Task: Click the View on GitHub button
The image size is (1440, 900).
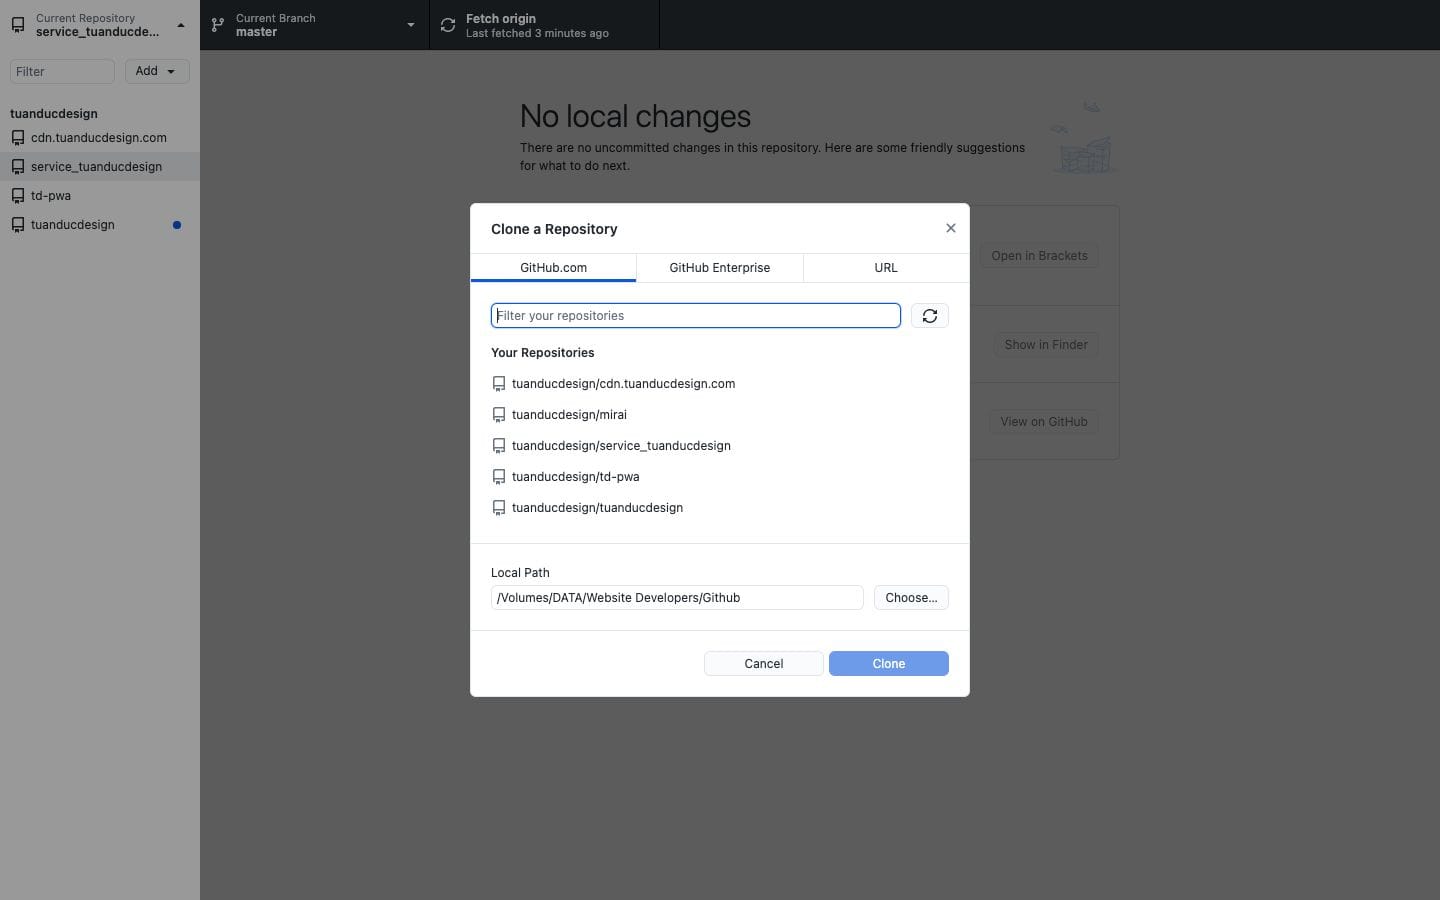Action: tap(1043, 421)
